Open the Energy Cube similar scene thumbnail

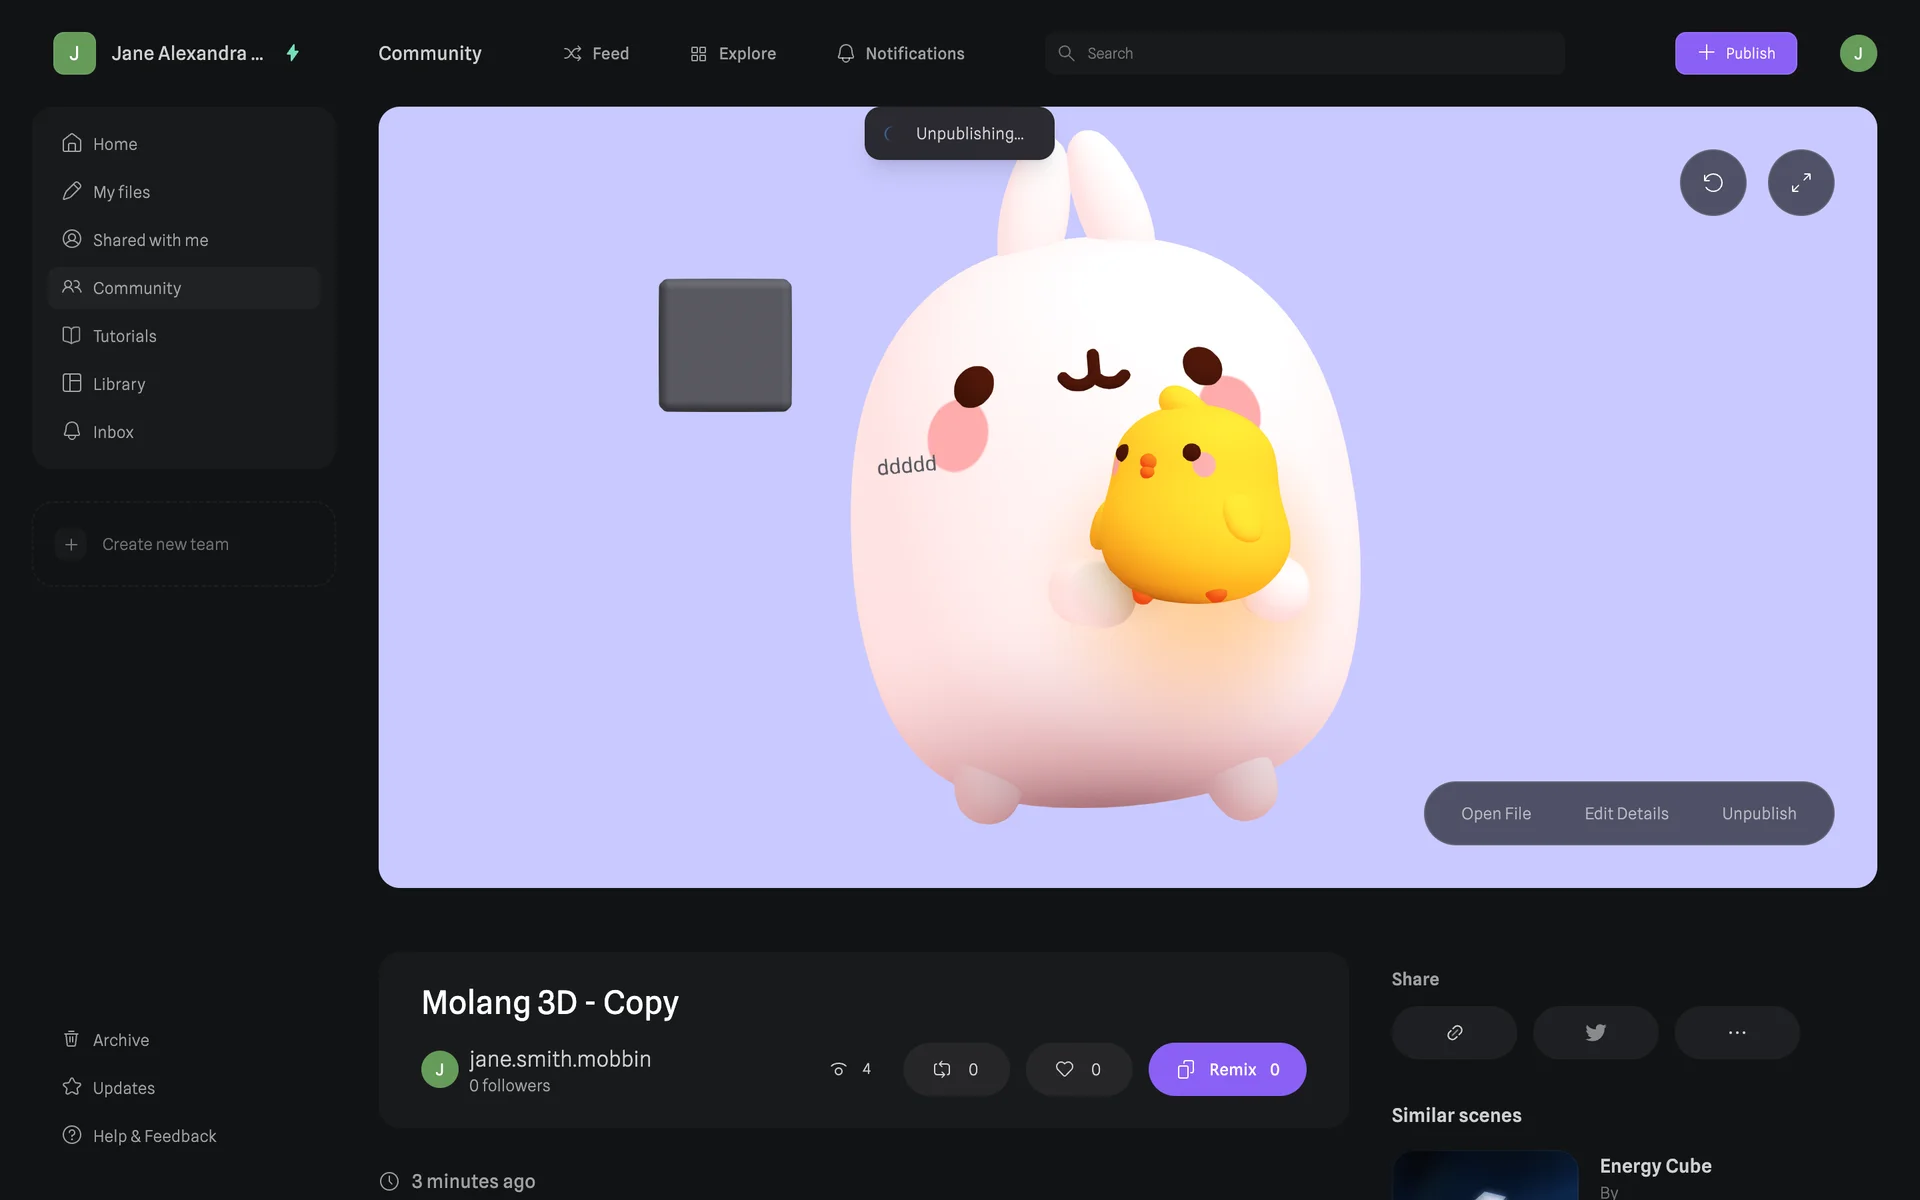click(1484, 1176)
